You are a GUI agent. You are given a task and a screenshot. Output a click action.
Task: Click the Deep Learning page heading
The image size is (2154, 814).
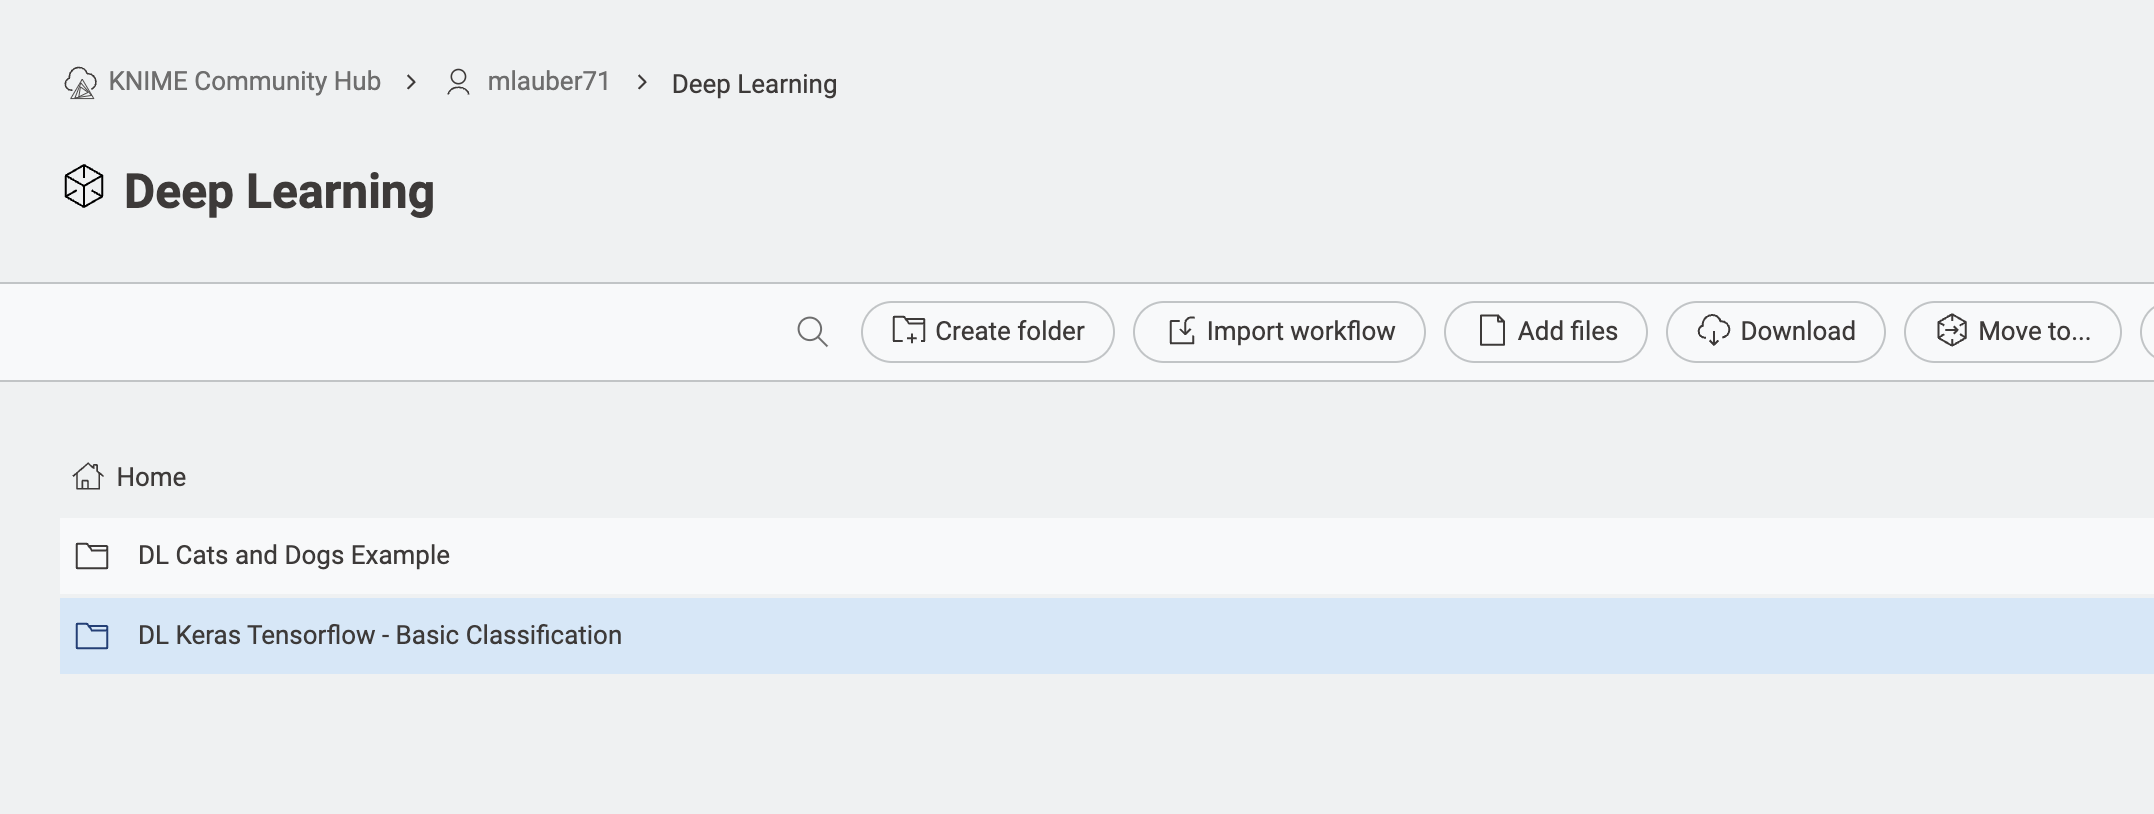[x=279, y=191]
